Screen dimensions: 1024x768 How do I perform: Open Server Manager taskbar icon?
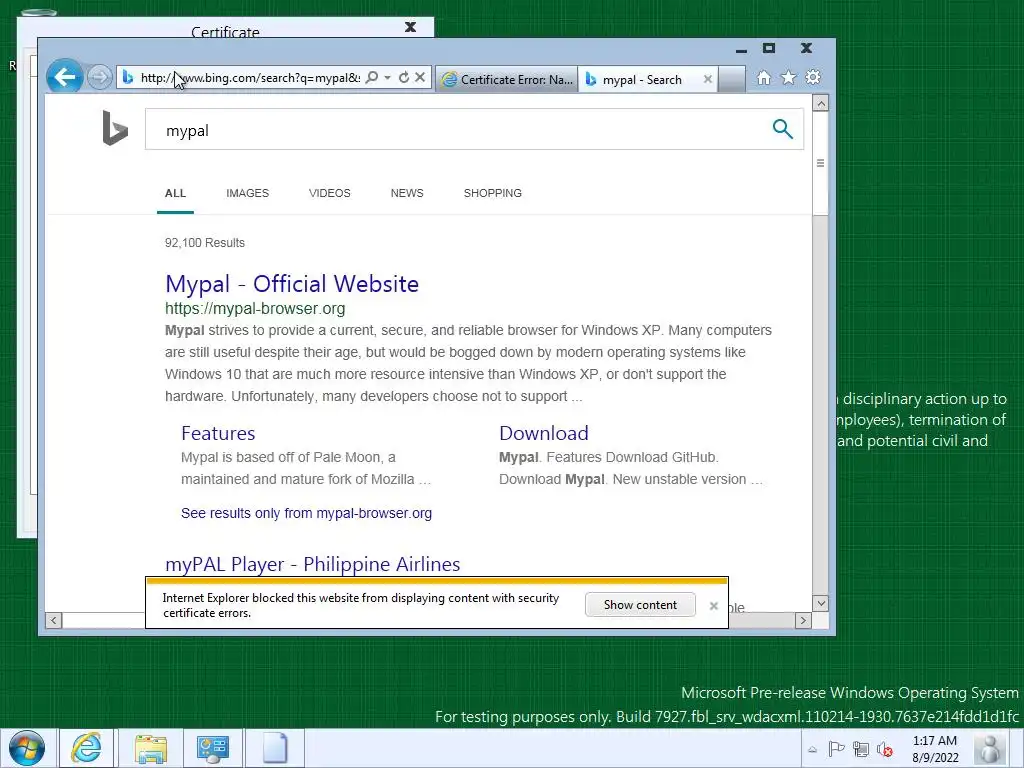pyautogui.click(x=213, y=748)
